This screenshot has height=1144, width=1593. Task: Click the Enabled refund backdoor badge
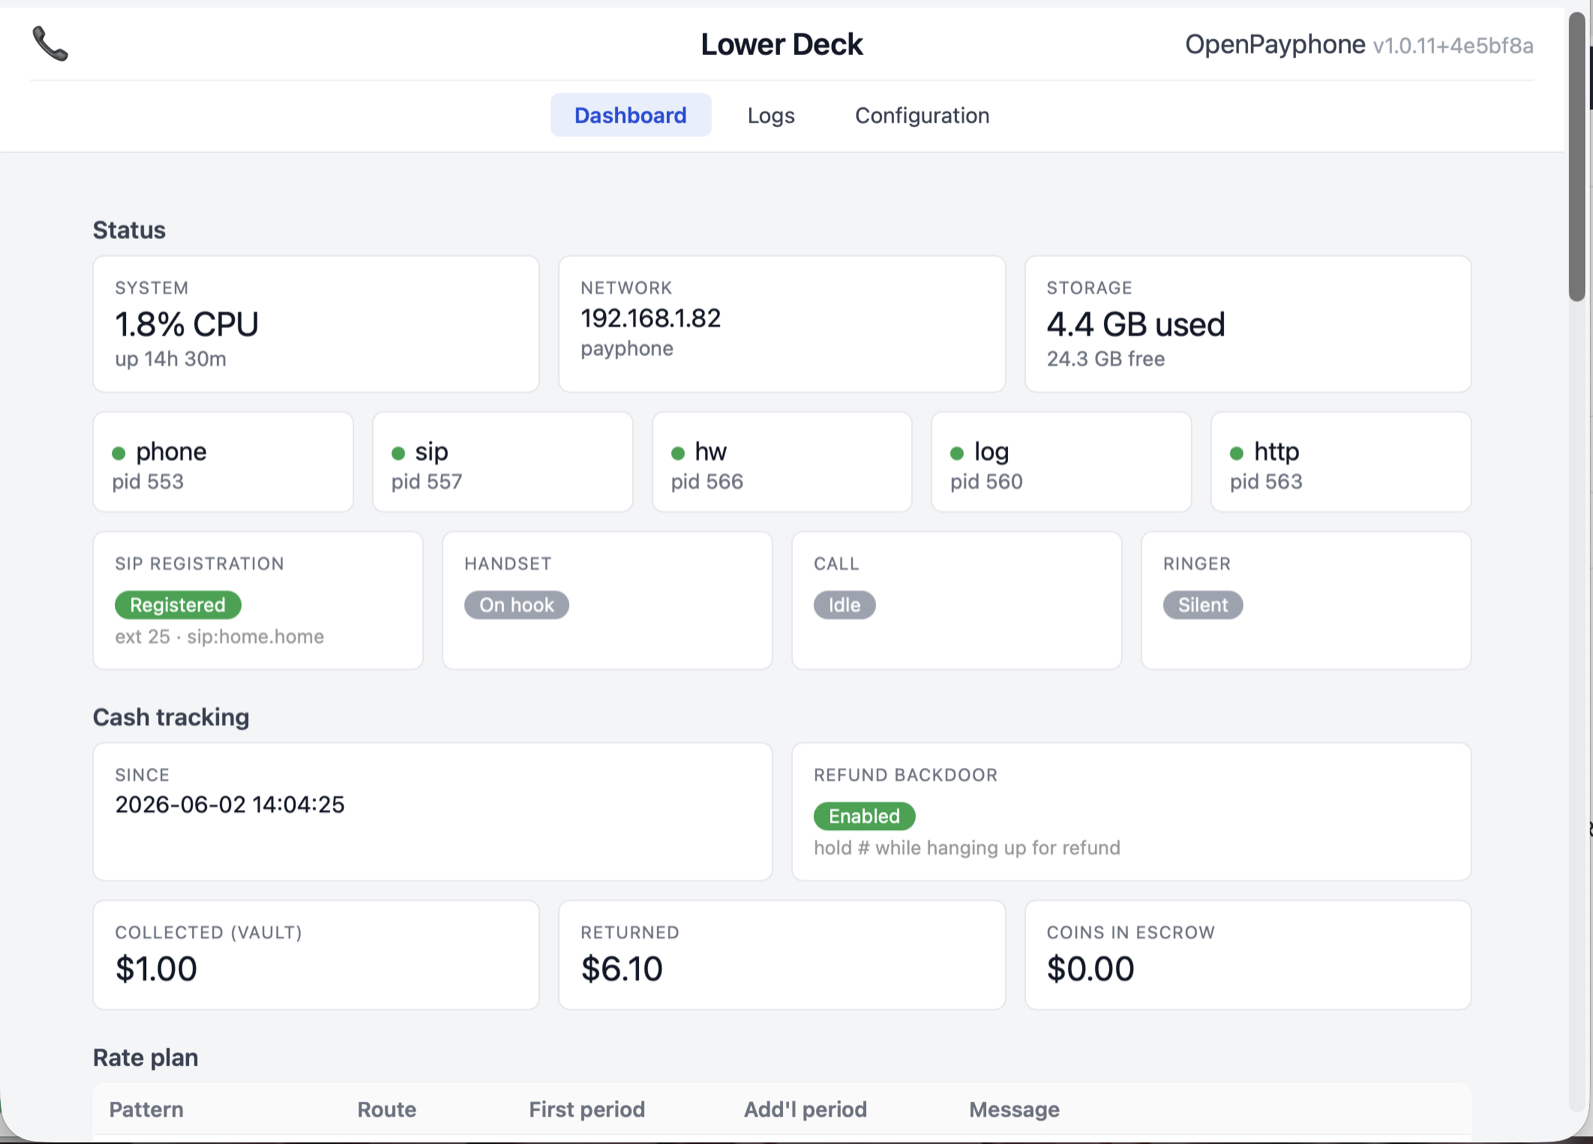pos(864,816)
